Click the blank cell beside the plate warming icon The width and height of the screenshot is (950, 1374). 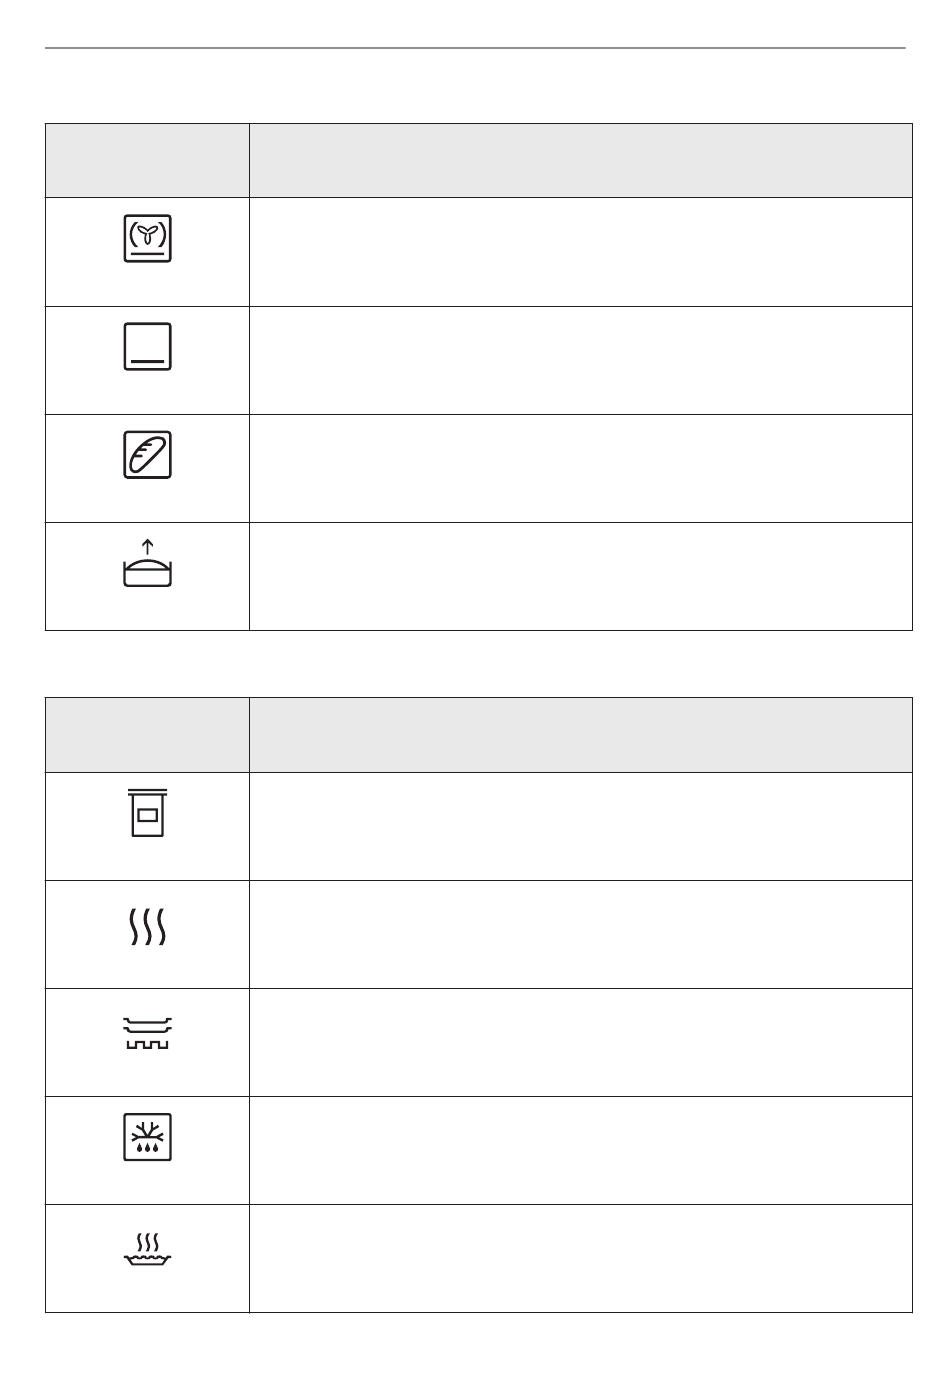tap(580, 1042)
